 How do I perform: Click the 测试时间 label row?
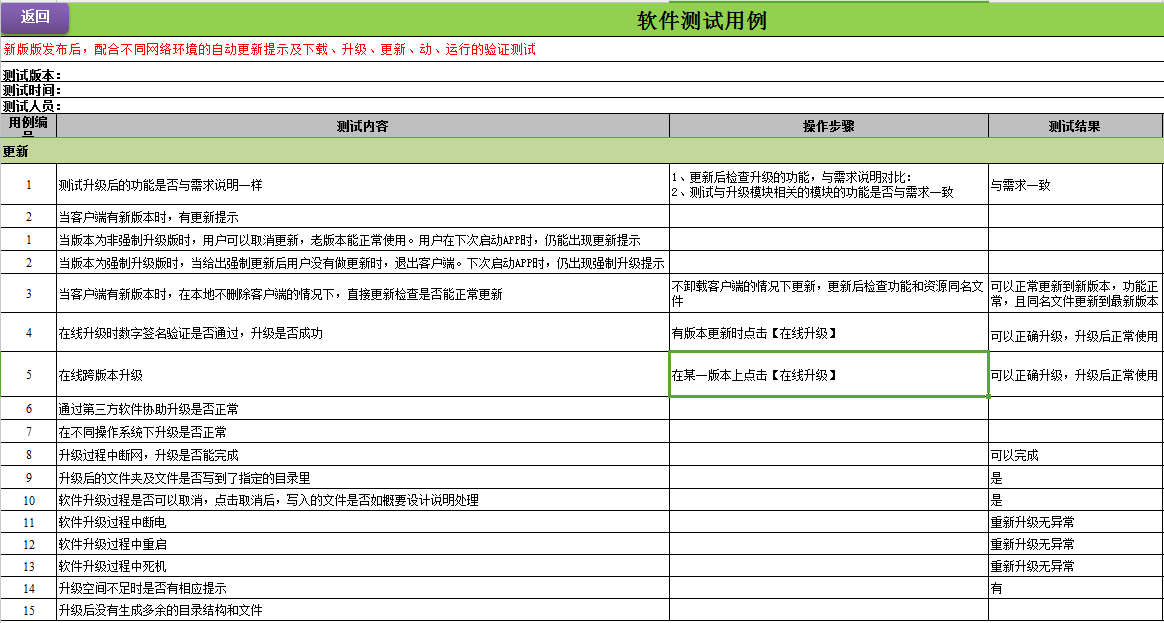pyautogui.click(x=582, y=90)
